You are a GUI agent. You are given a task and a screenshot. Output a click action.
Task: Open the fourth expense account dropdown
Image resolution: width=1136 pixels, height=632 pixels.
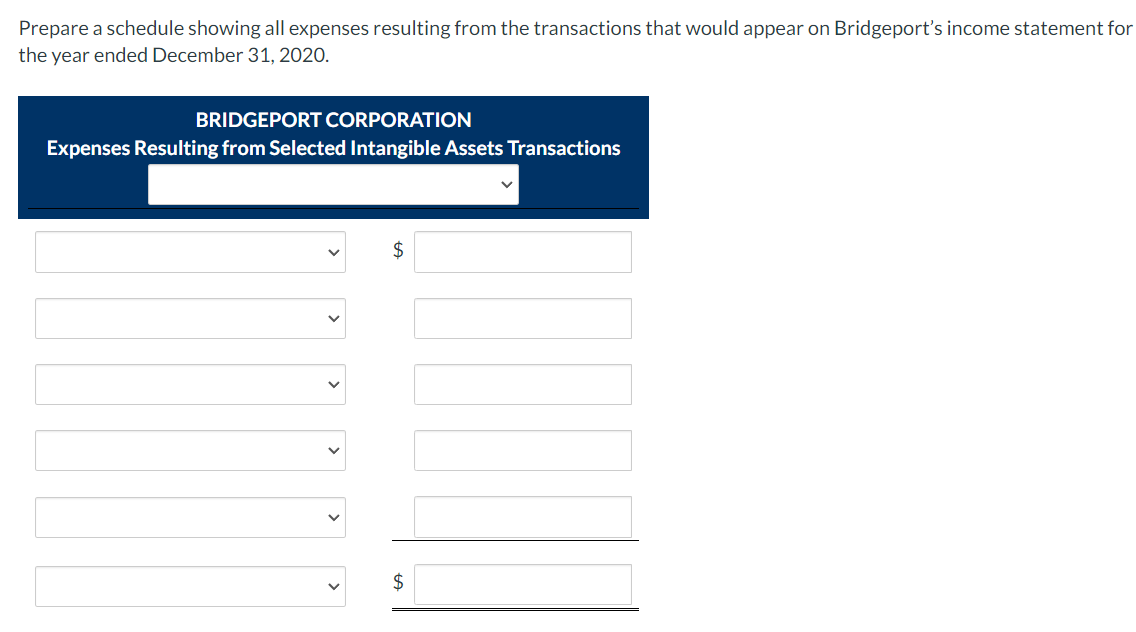(190, 450)
